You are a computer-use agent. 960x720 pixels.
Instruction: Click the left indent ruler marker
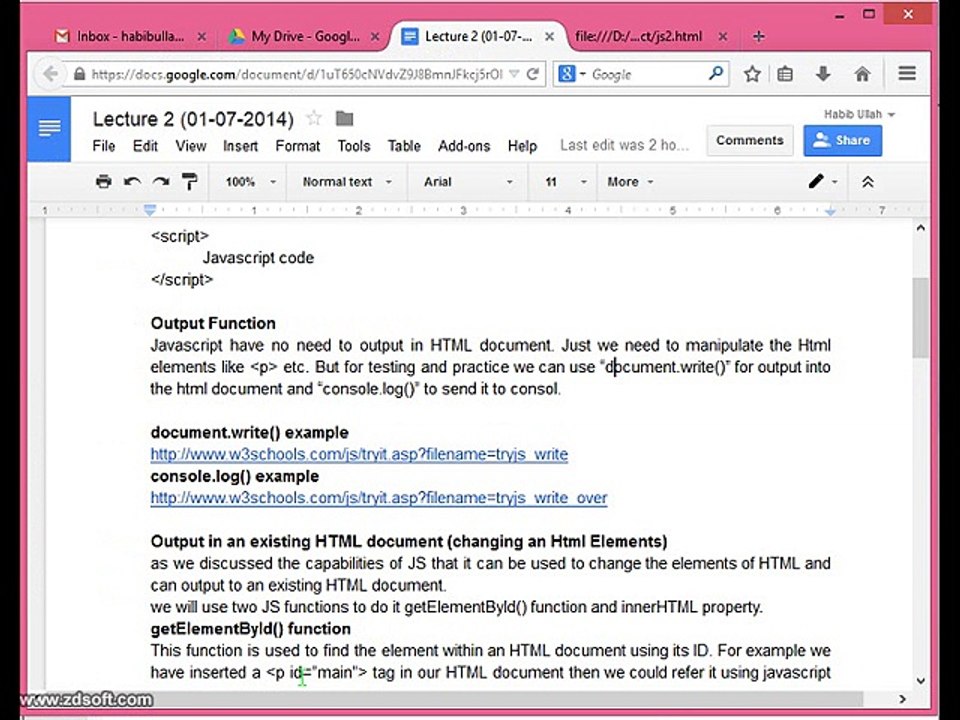(x=150, y=210)
